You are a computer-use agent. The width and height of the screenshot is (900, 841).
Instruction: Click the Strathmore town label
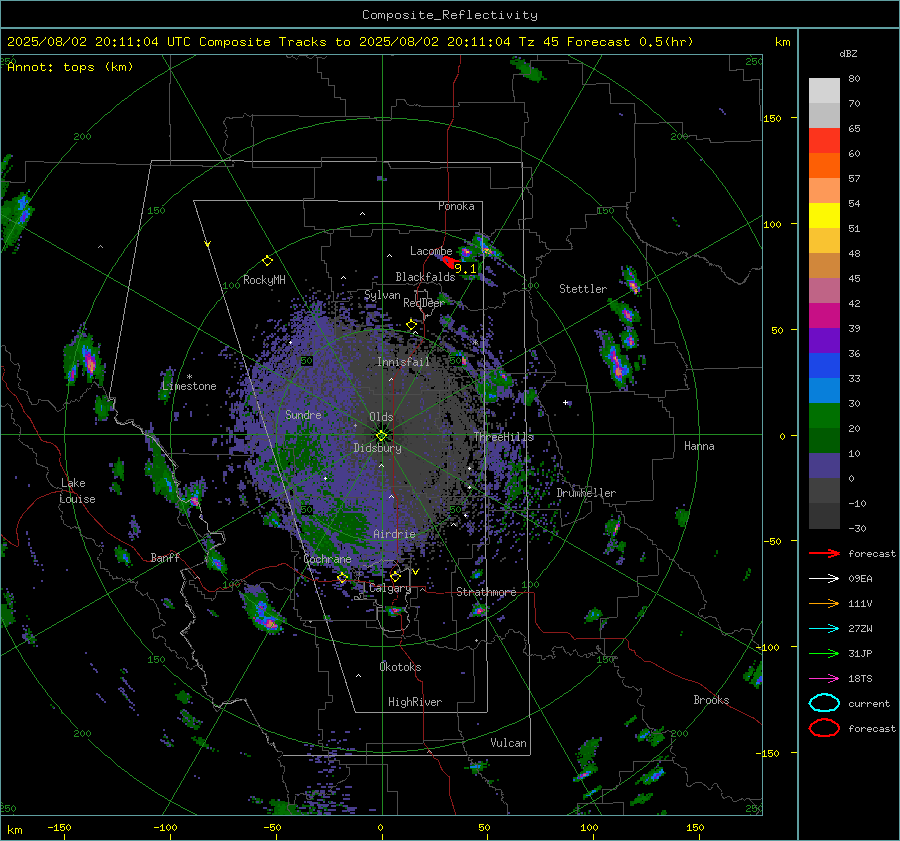486,592
